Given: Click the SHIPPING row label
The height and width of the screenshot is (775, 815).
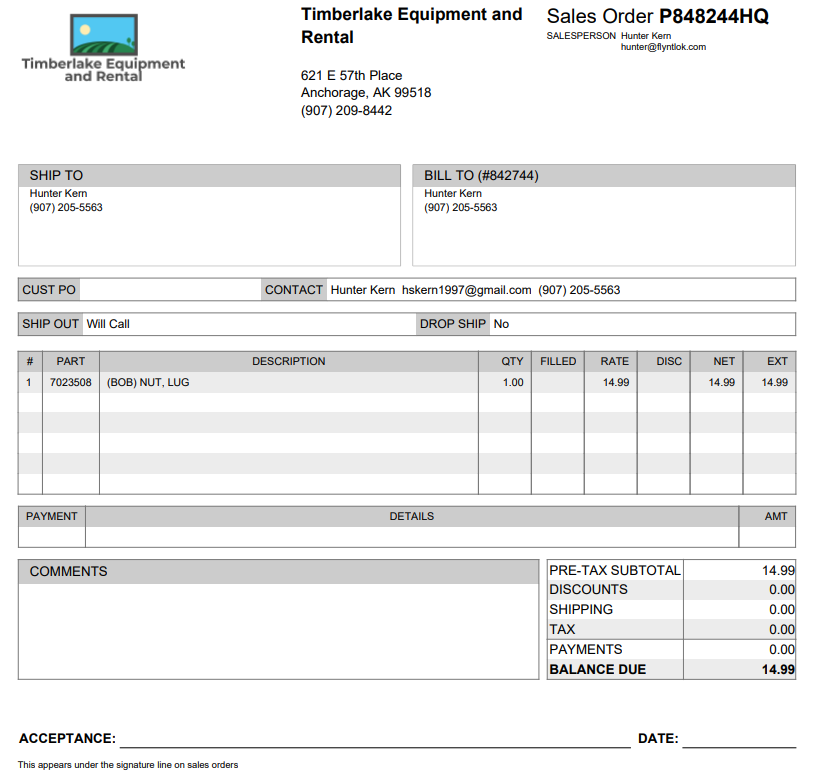Looking at the screenshot, I should coord(581,609).
